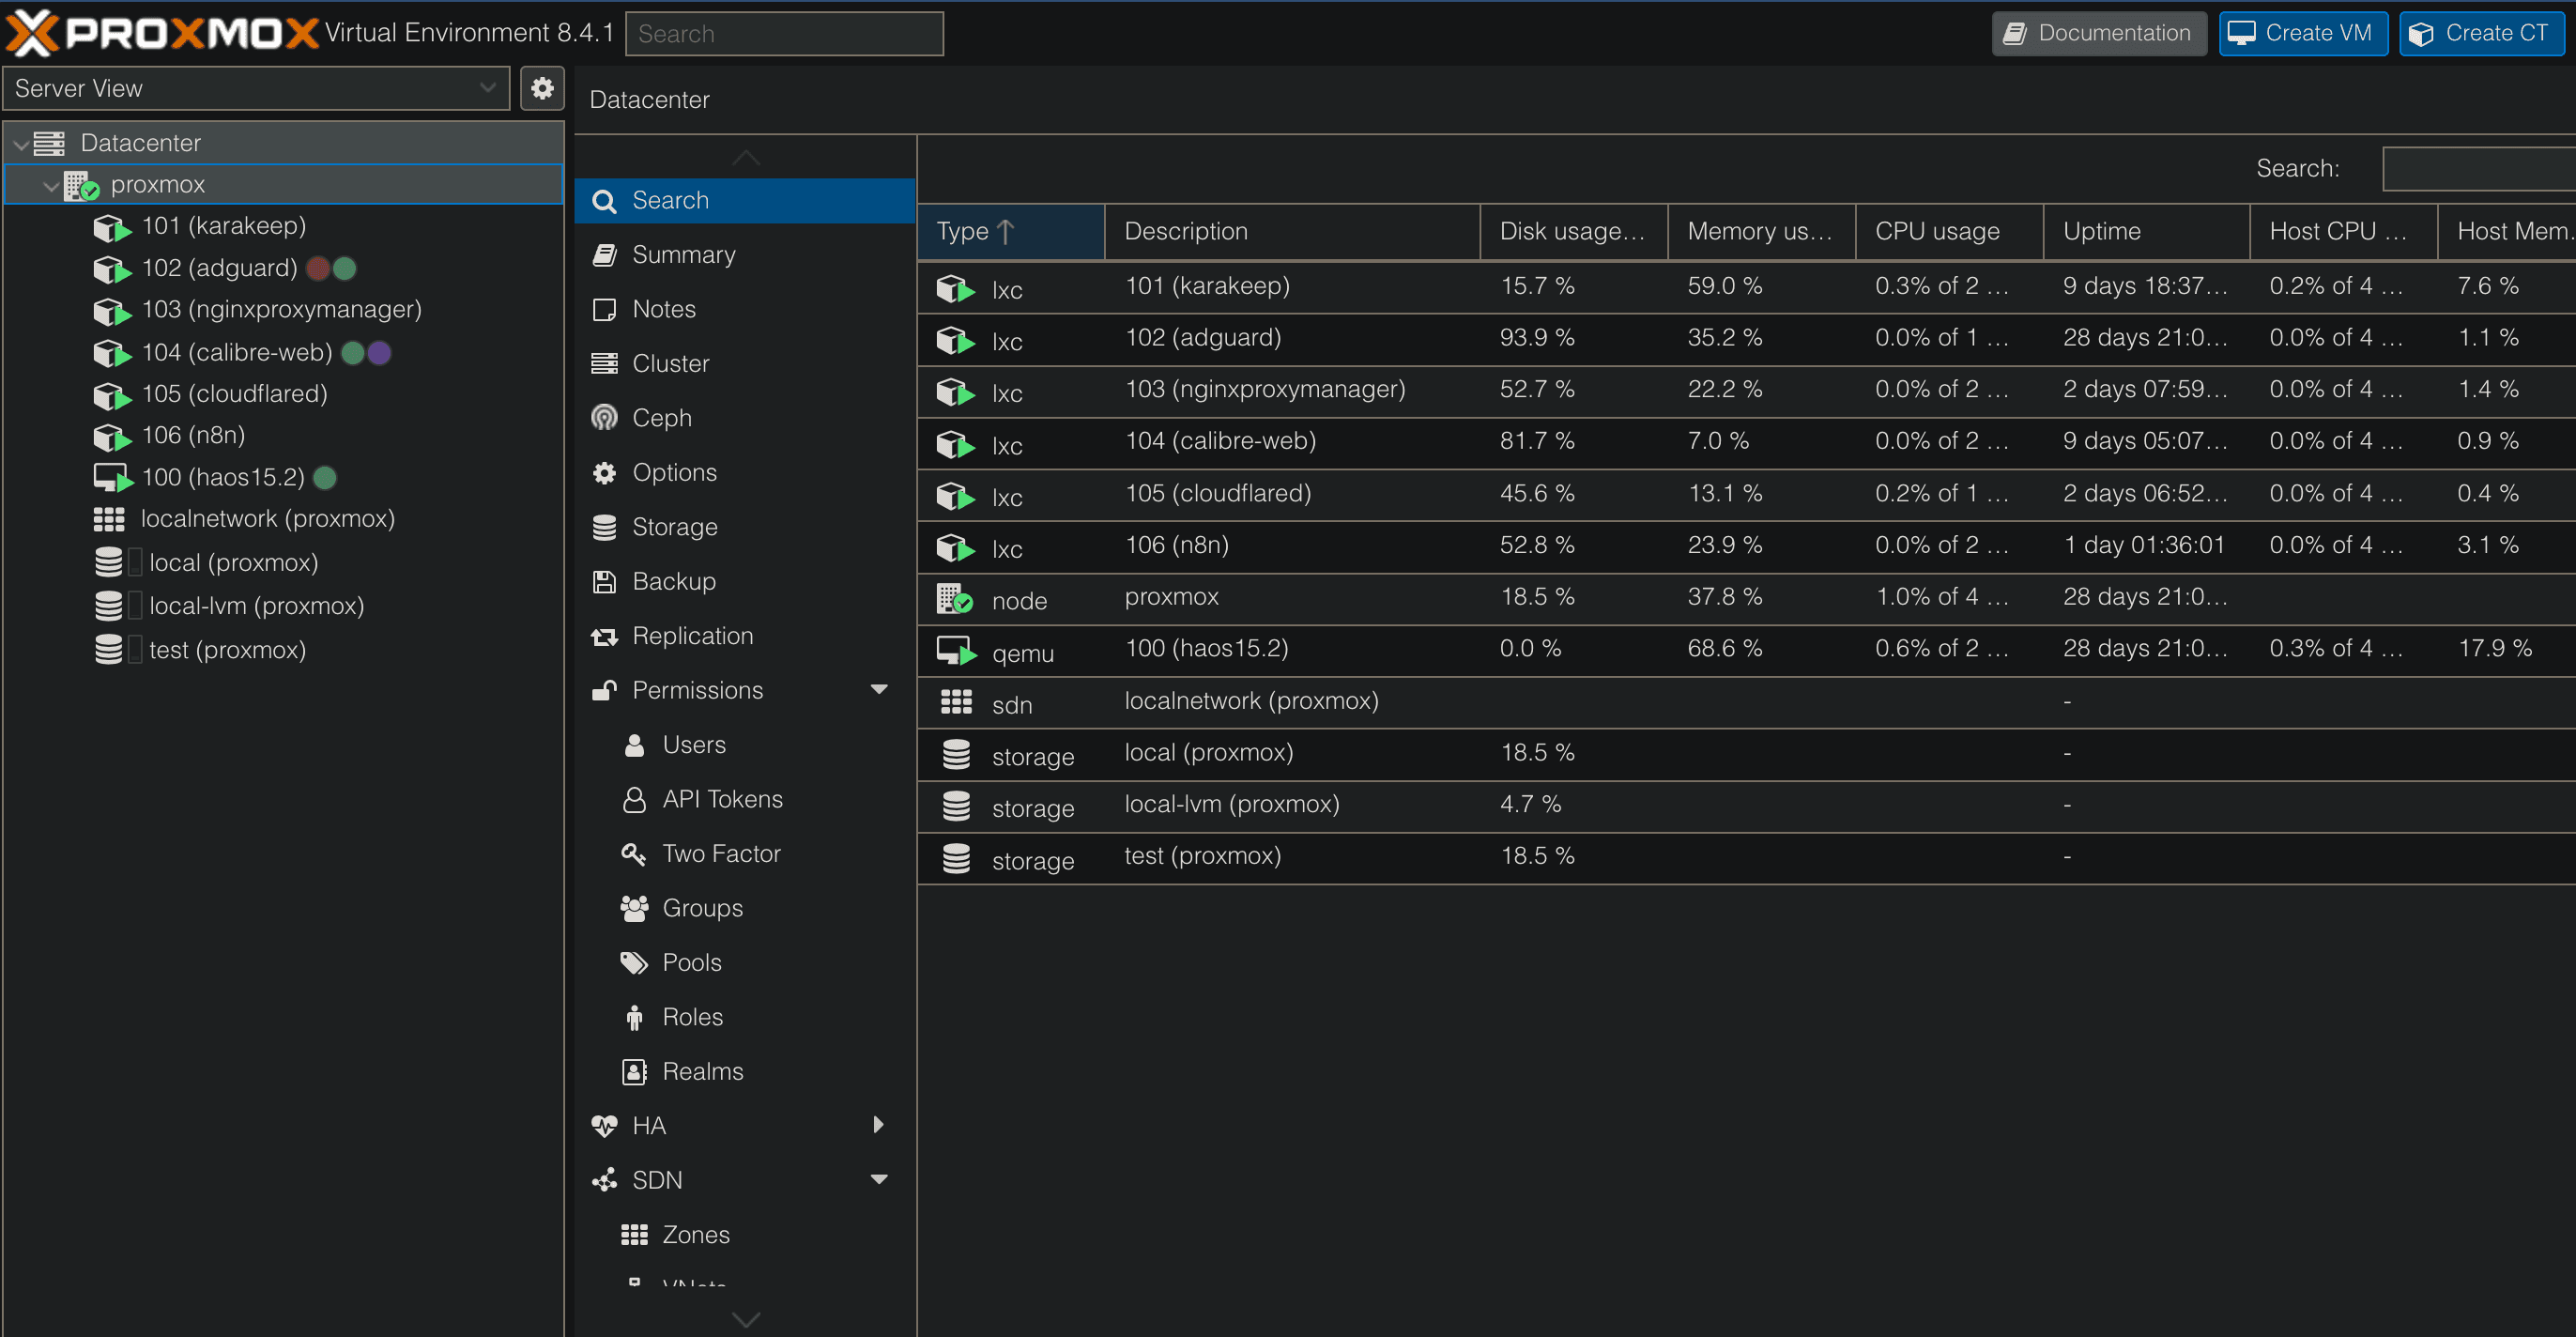Click the Groups people icon
The height and width of the screenshot is (1337, 2576).
click(634, 908)
